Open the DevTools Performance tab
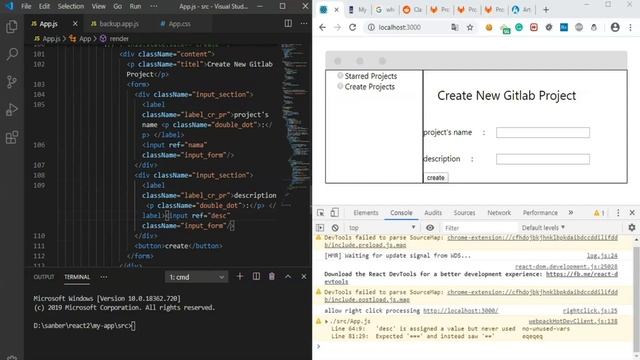Viewport: 640px width, 360px height. pos(540,213)
